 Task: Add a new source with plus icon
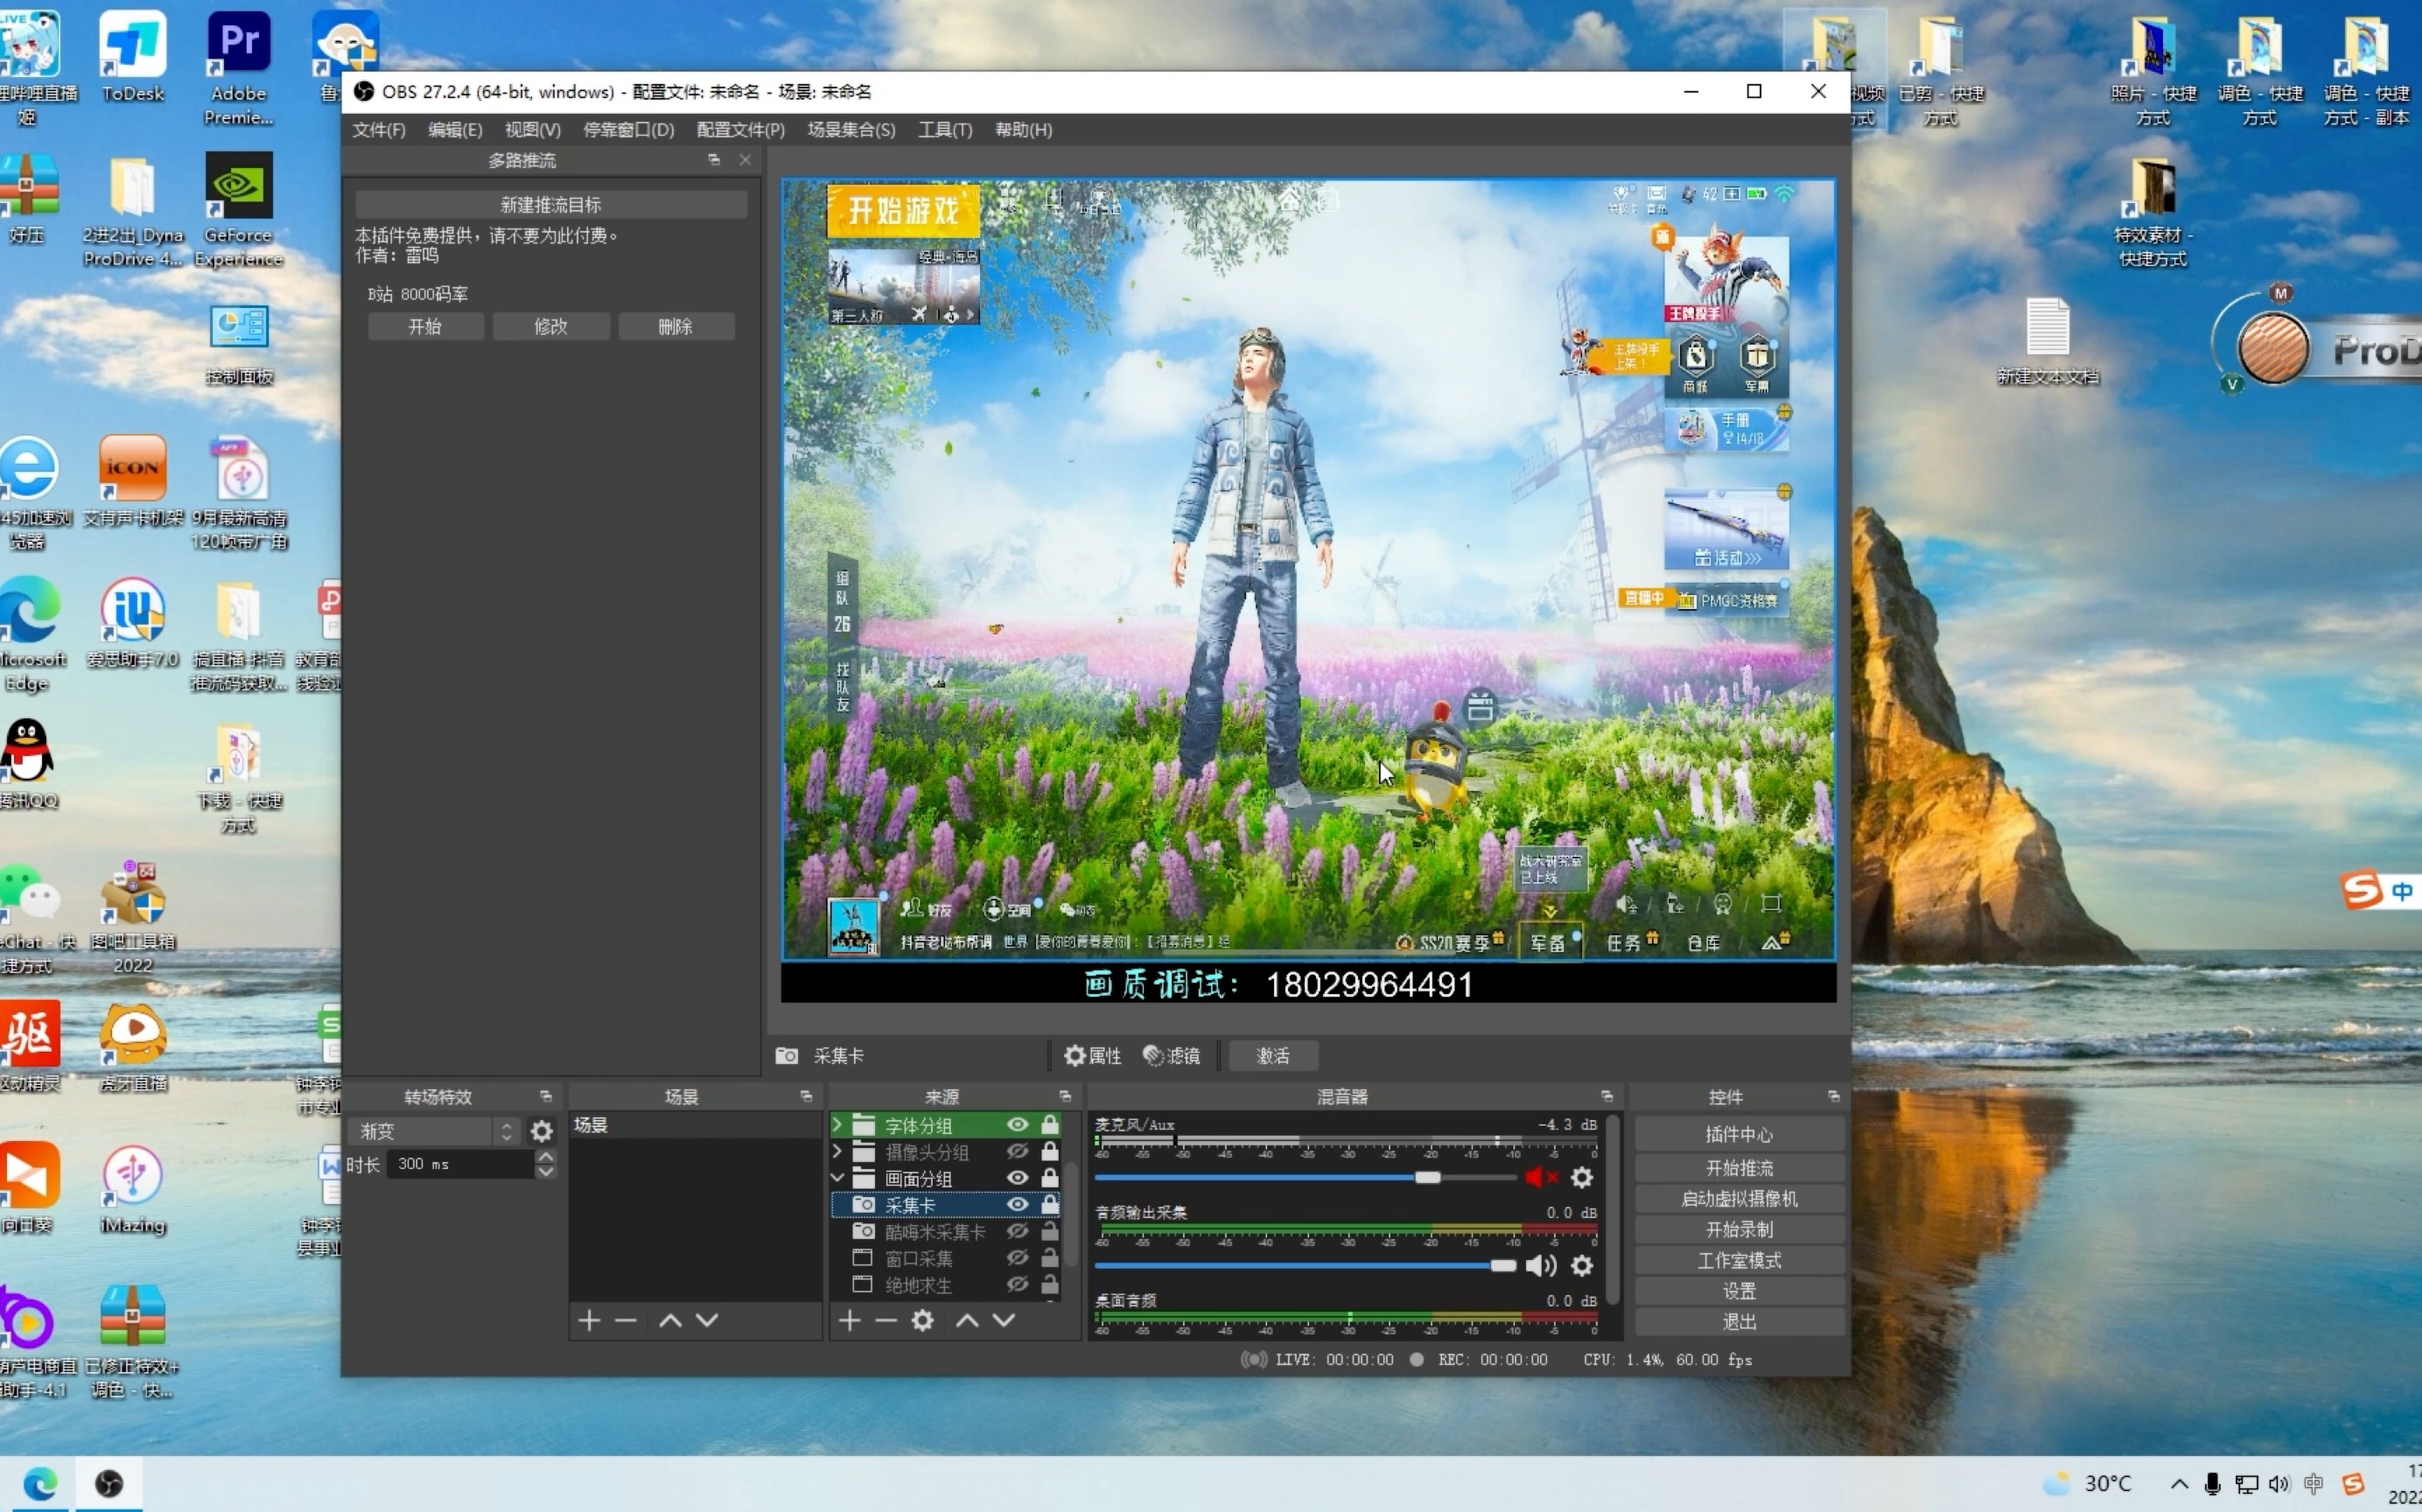849,1321
